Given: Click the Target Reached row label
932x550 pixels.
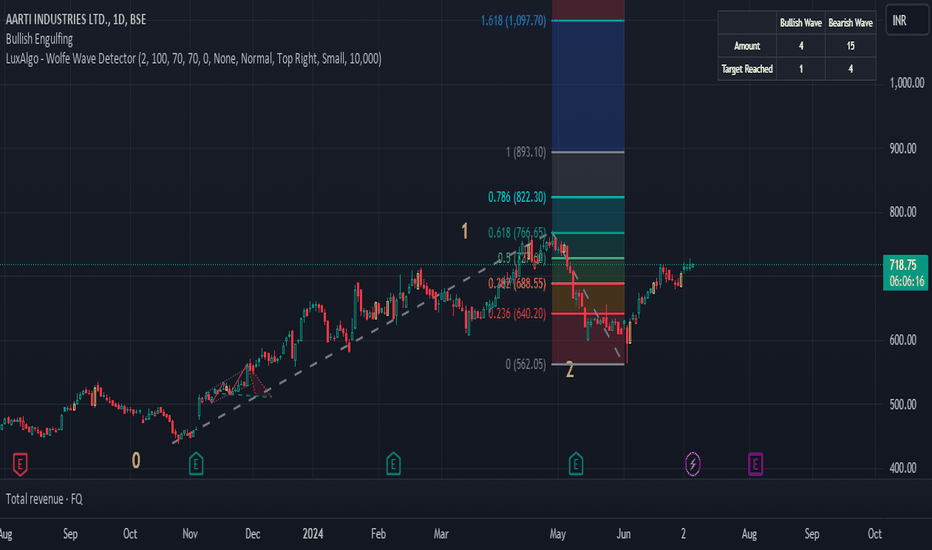Looking at the screenshot, I should pos(747,69).
